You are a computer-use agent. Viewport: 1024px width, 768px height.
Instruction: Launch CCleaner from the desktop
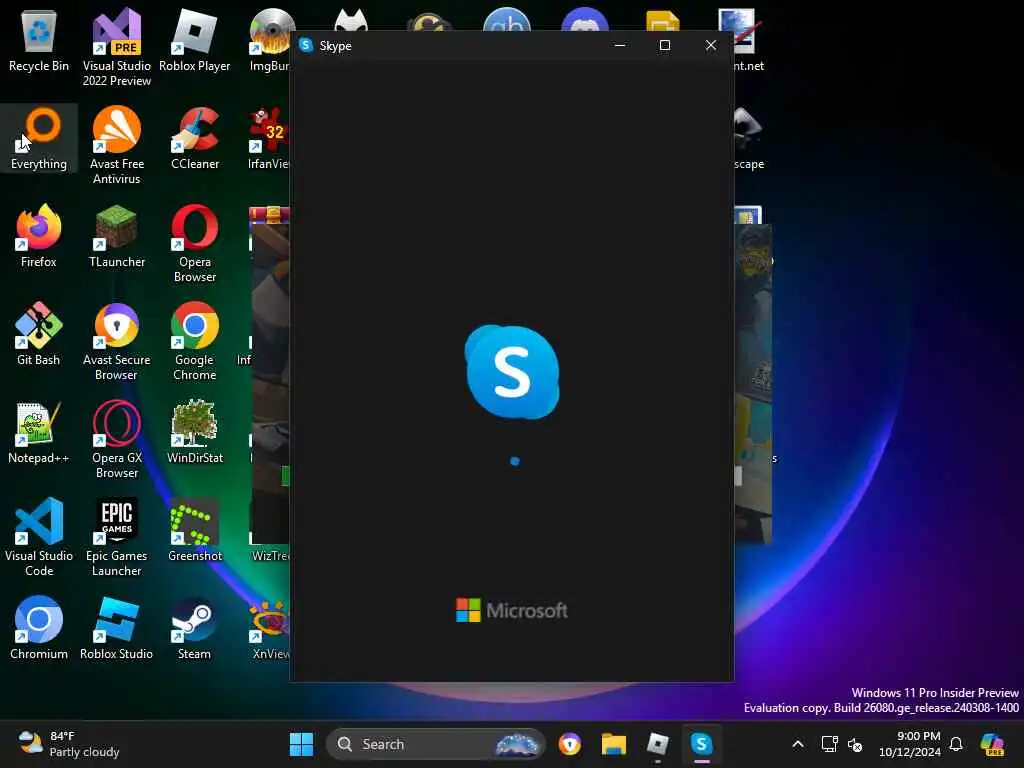coord(195,138)
